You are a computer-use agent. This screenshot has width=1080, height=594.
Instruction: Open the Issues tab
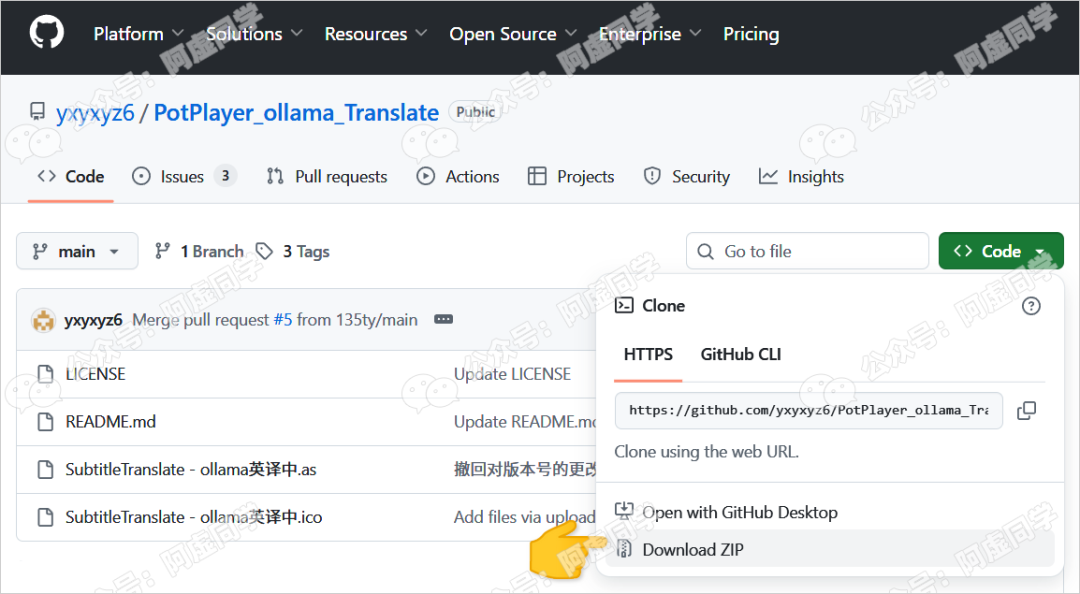(x=181, y=176)
